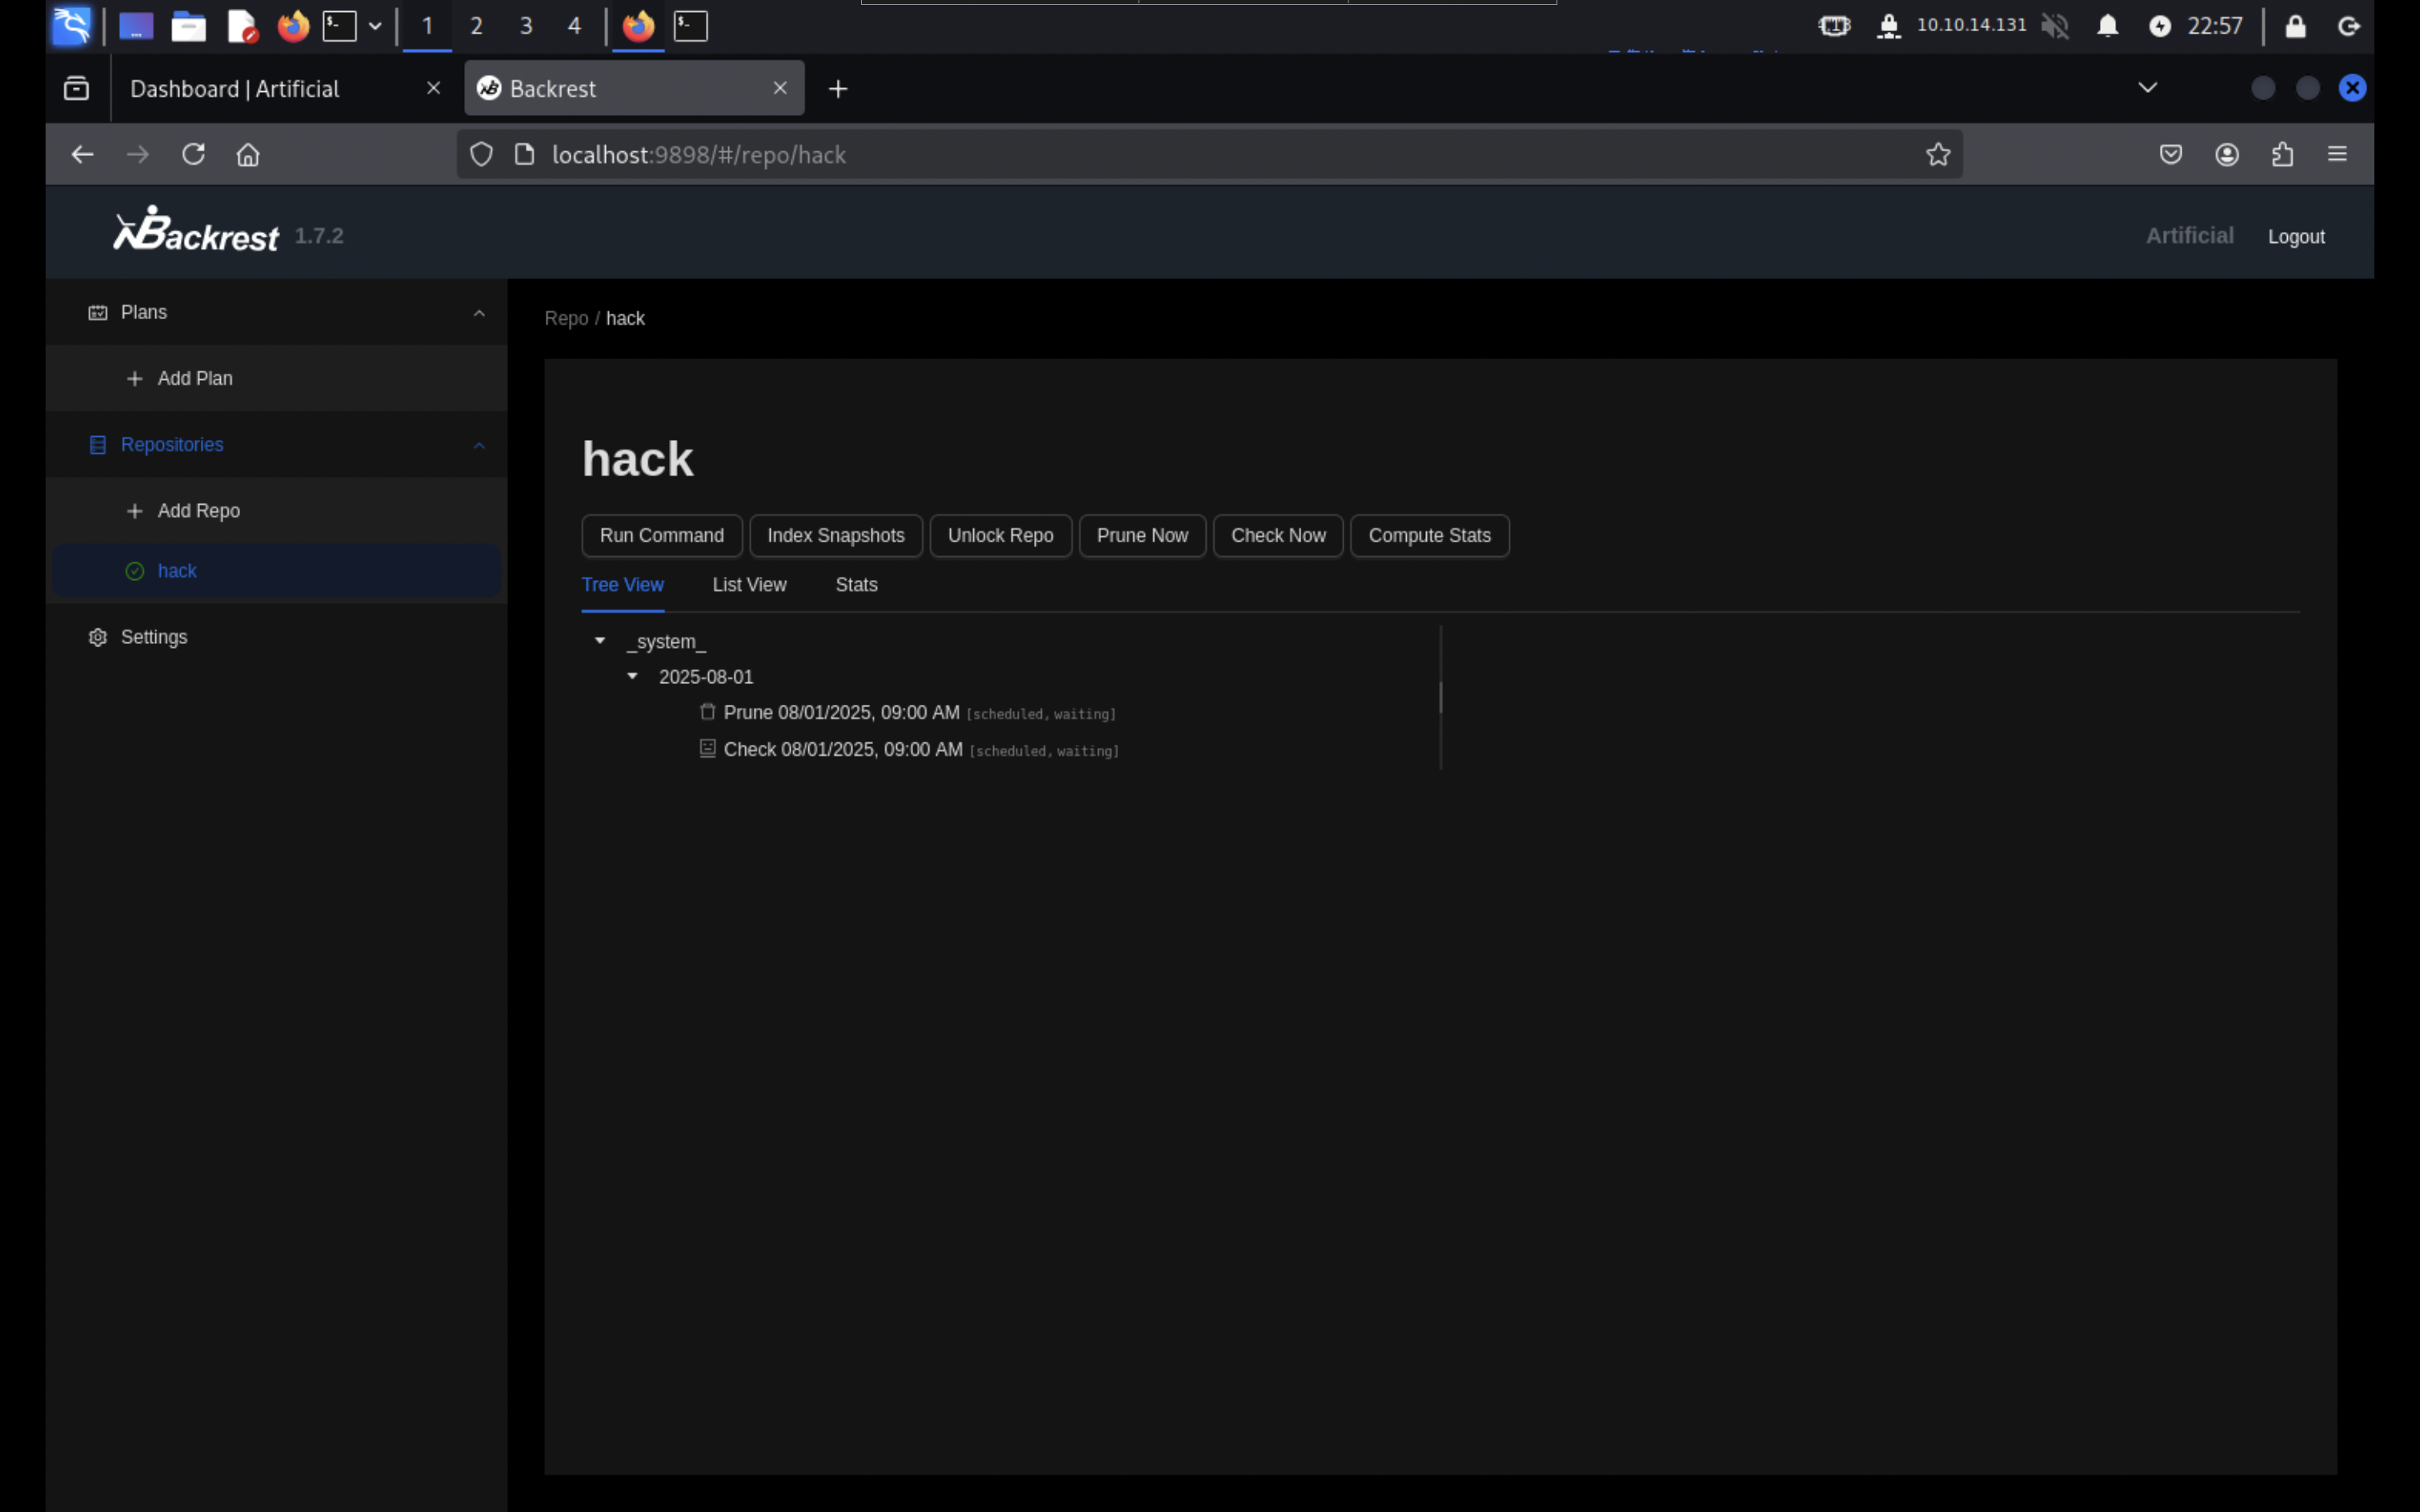Switch to the List View tab
The width and height of the screenshot is (2420, 1512).
tap(749, 585)
